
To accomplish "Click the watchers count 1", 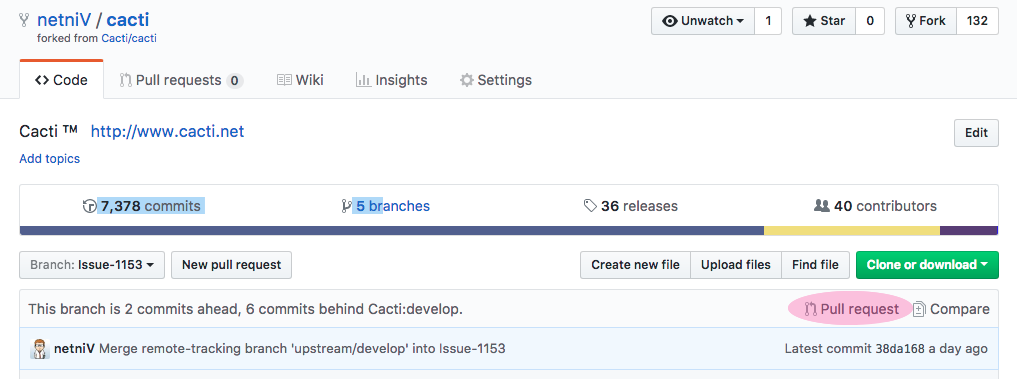I will pyautogui.click(x=769, y=21).
